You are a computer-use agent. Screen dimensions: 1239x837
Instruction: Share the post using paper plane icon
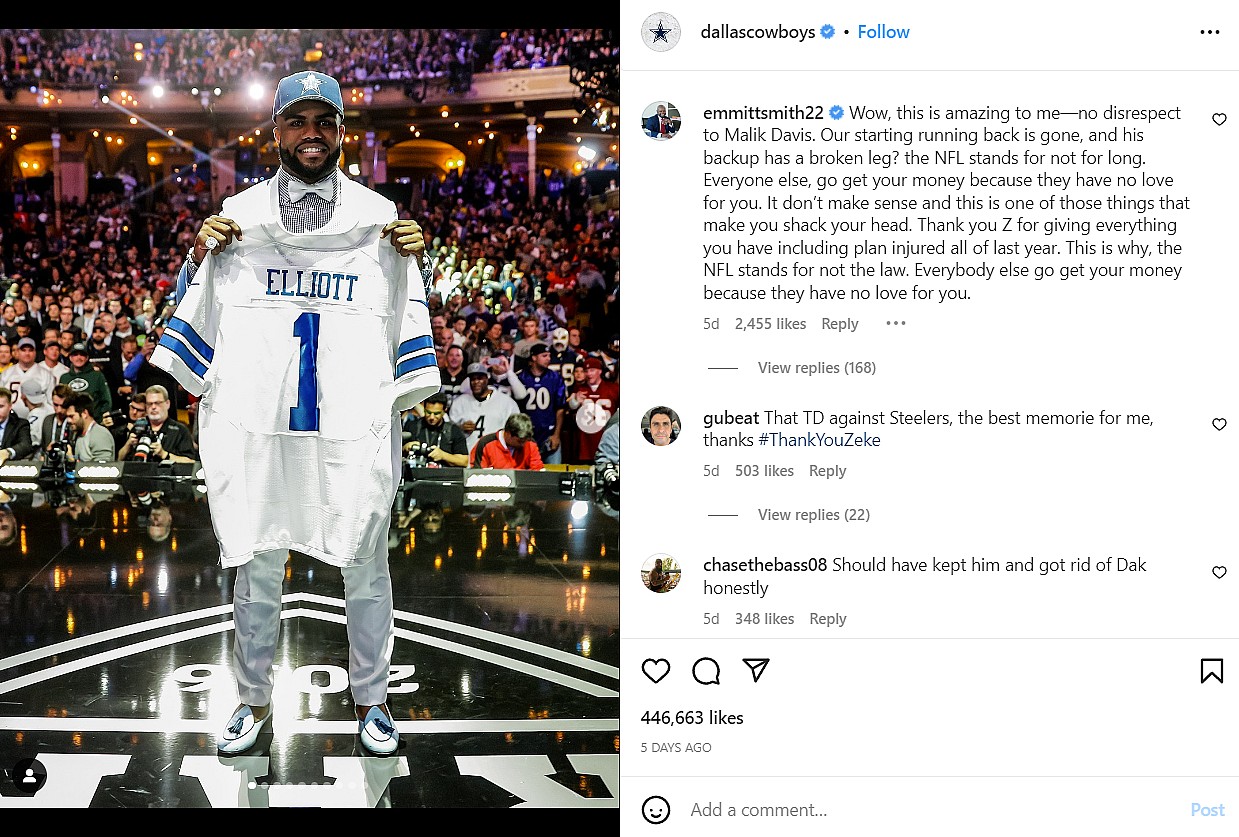click(756, 670)
